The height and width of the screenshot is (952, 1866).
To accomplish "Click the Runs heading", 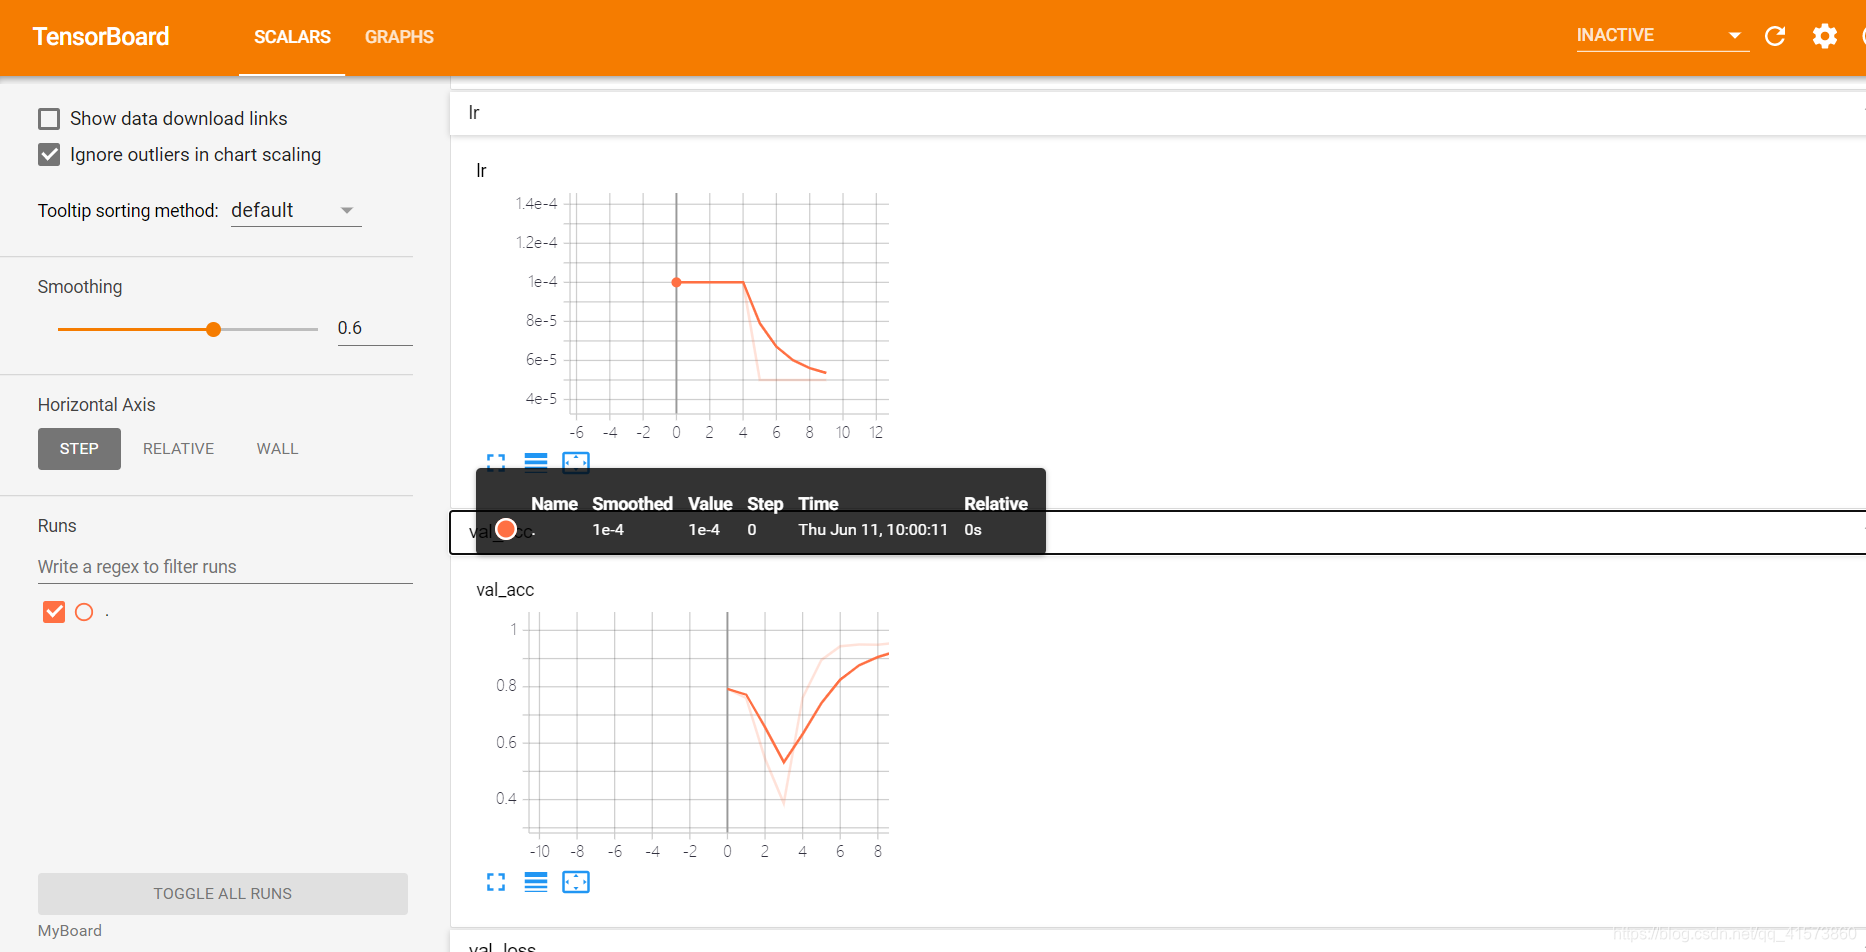I will pos(57,526).
